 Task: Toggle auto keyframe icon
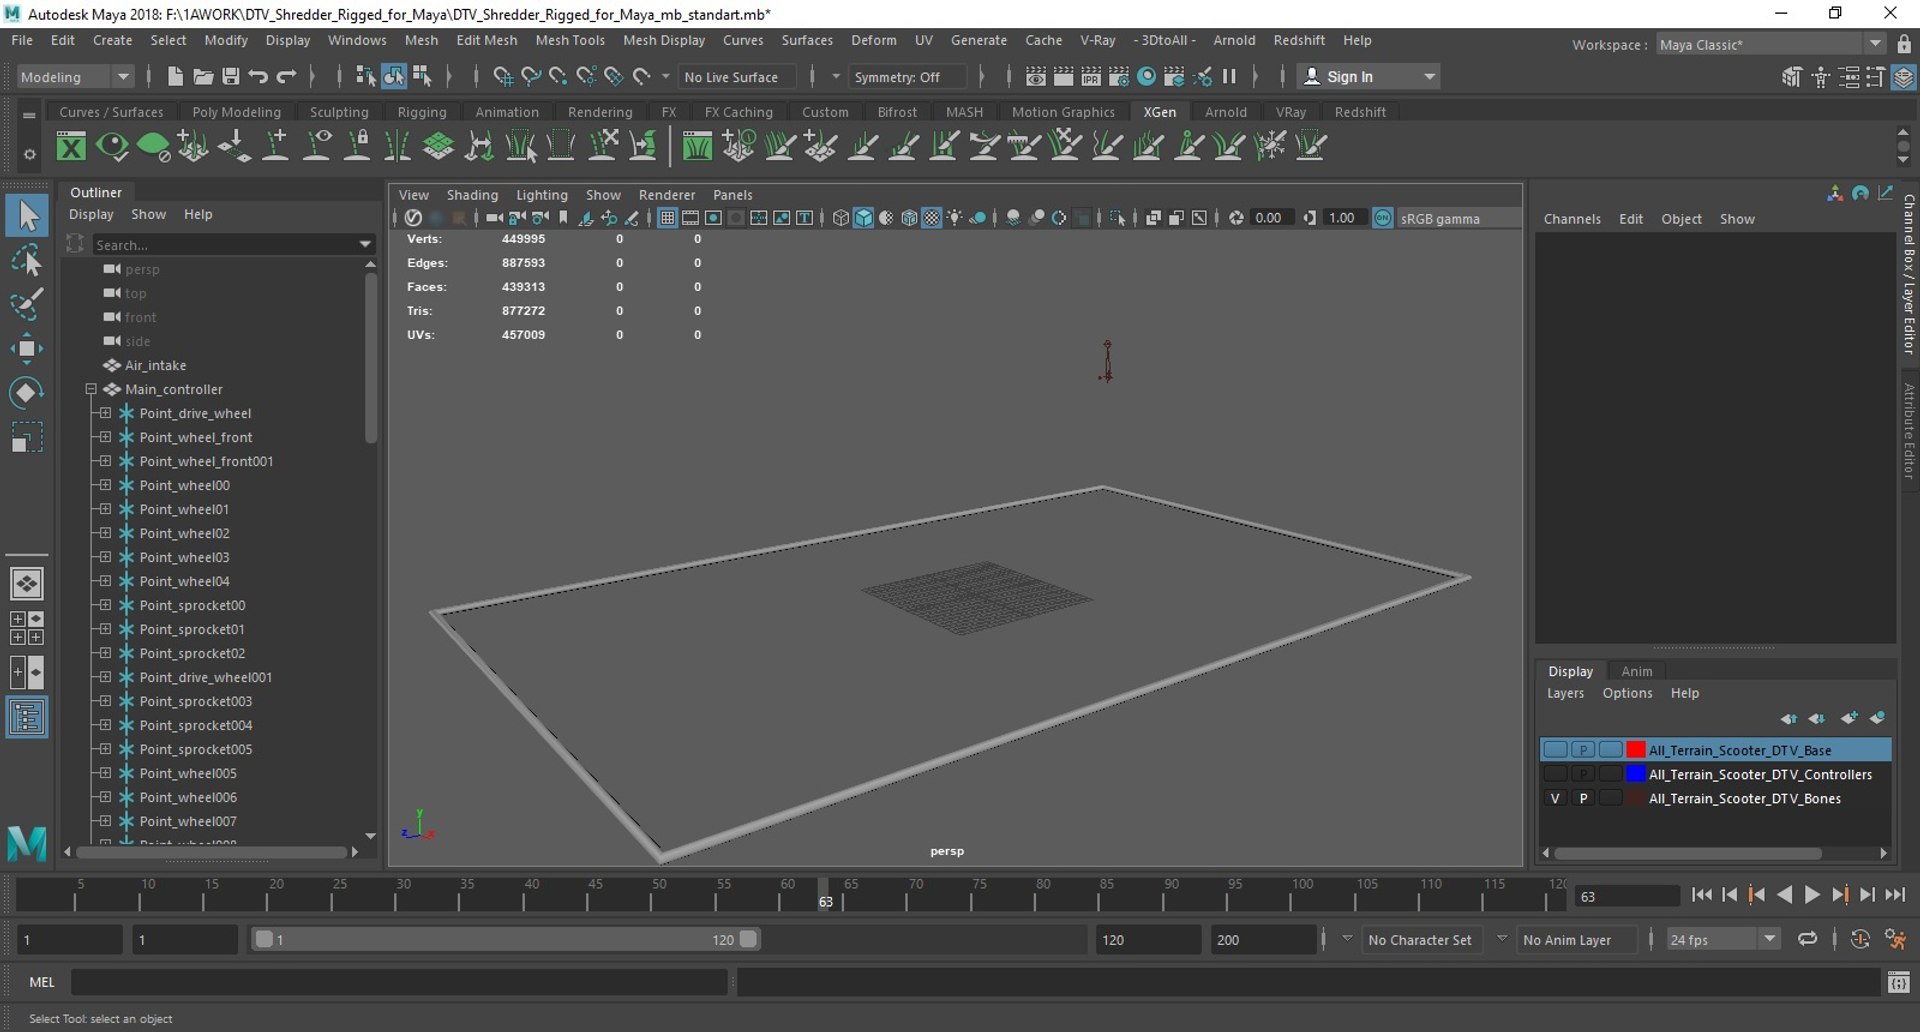(x=1860, y=939)
